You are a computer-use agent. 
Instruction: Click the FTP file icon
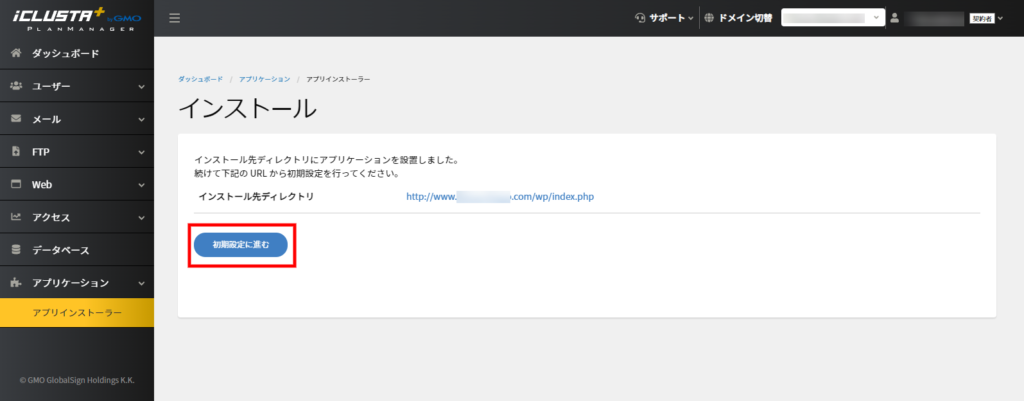pyautogui.click(x=17, y=152)
